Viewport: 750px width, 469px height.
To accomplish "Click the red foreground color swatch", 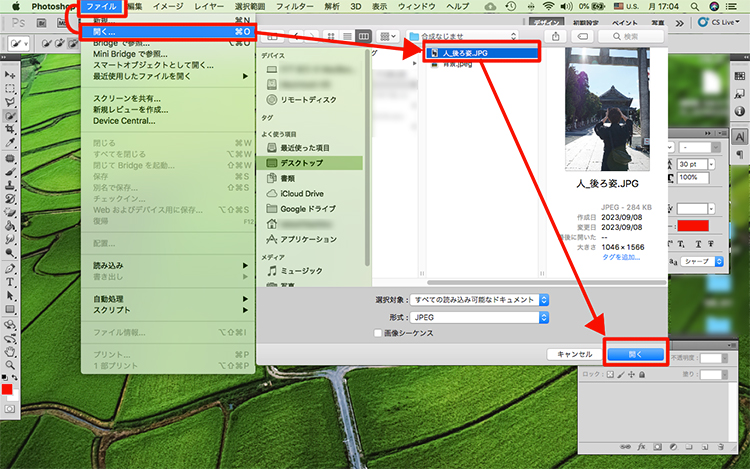I will pos(7,390).
